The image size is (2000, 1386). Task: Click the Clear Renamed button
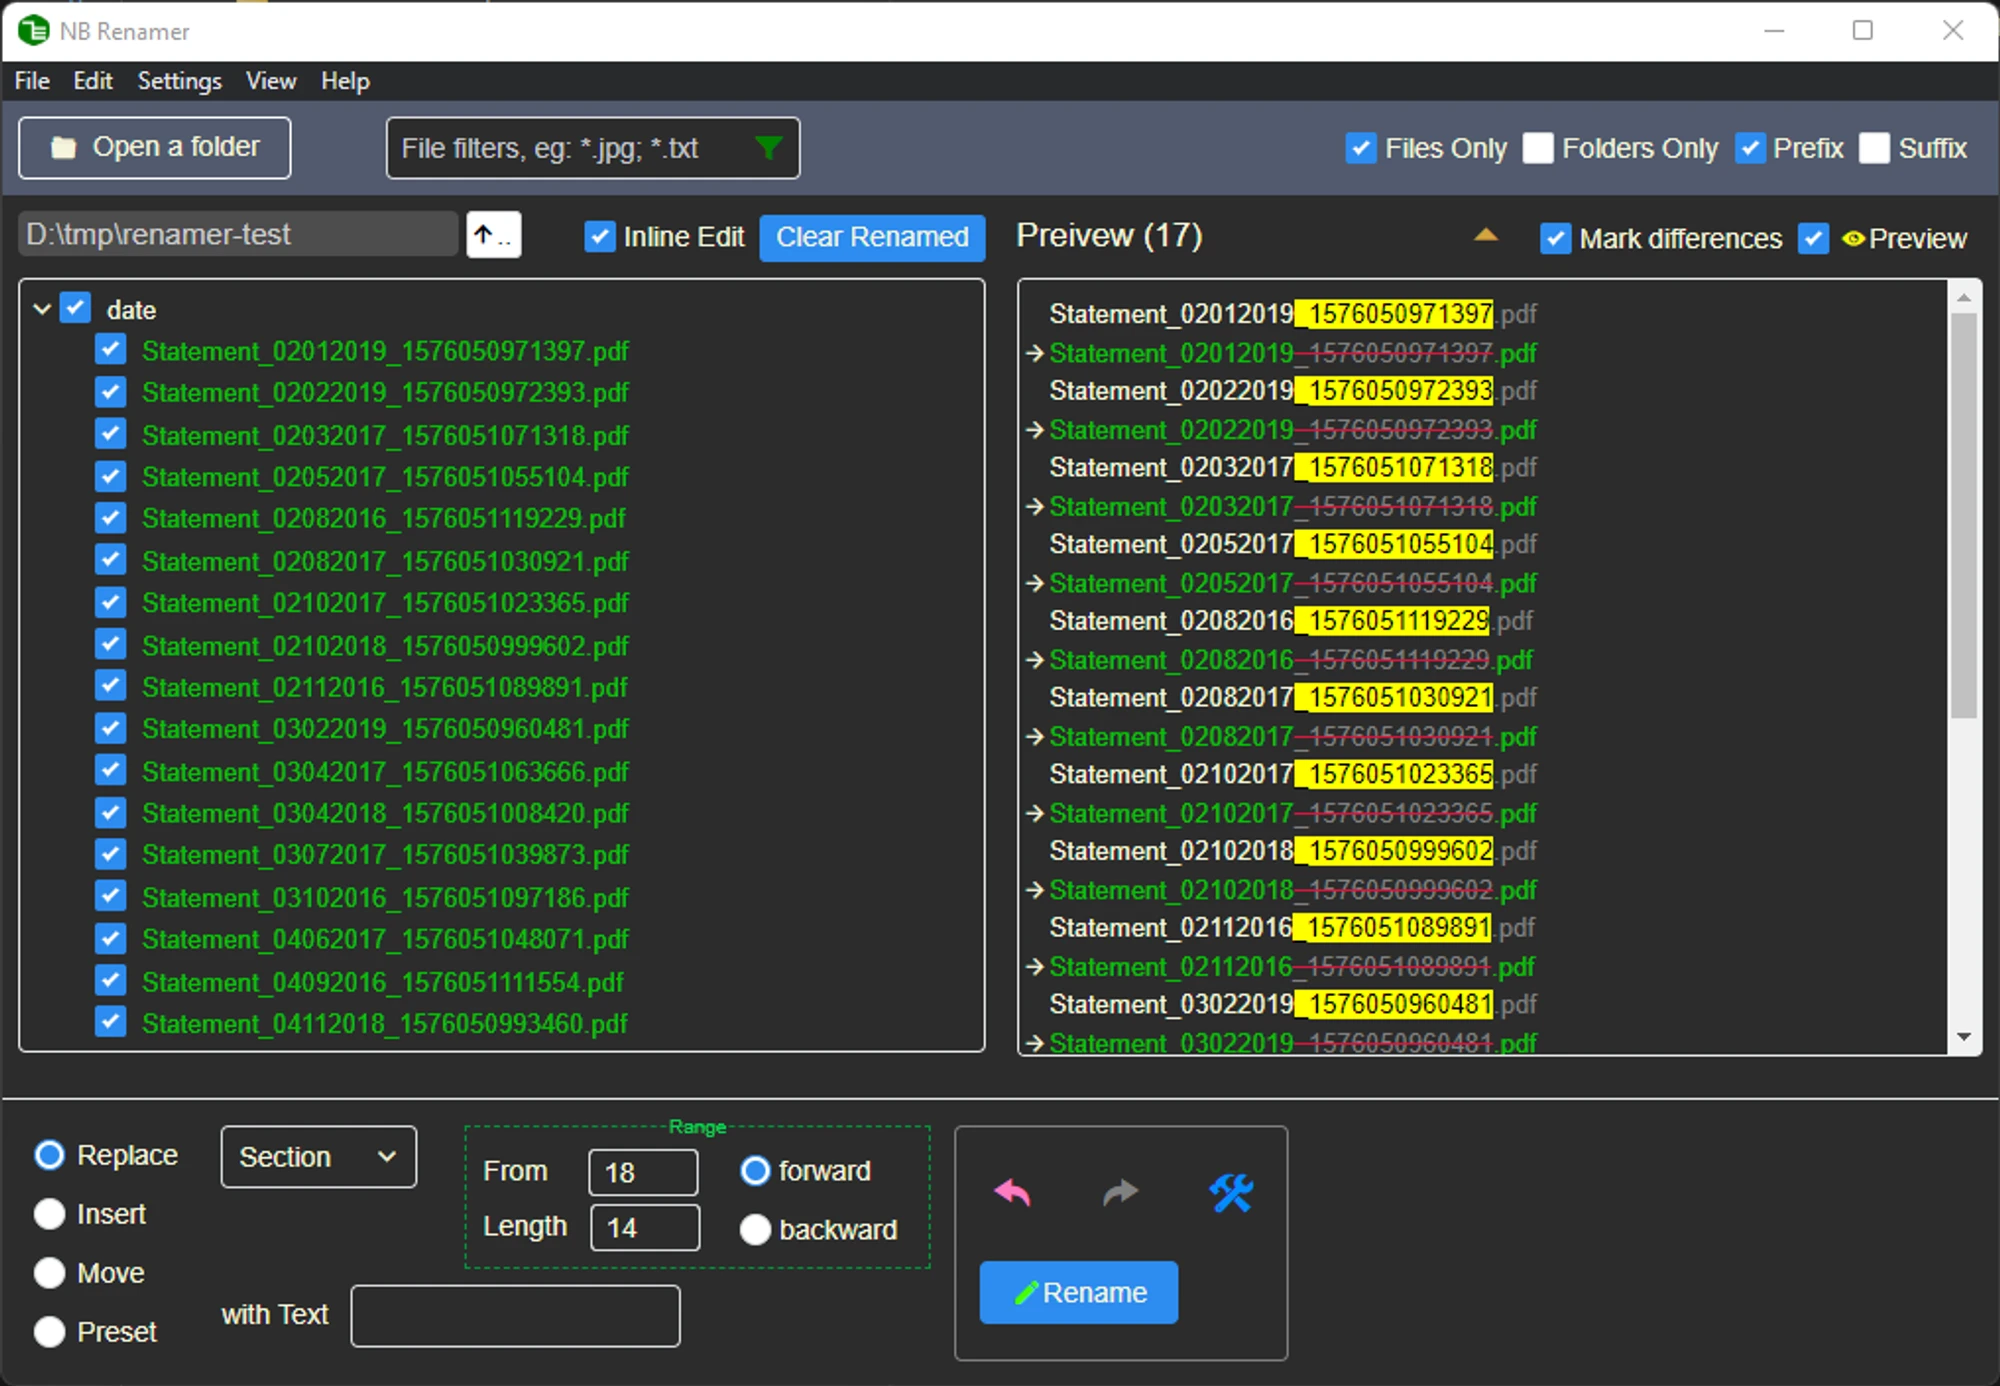[x=871, y=238]
